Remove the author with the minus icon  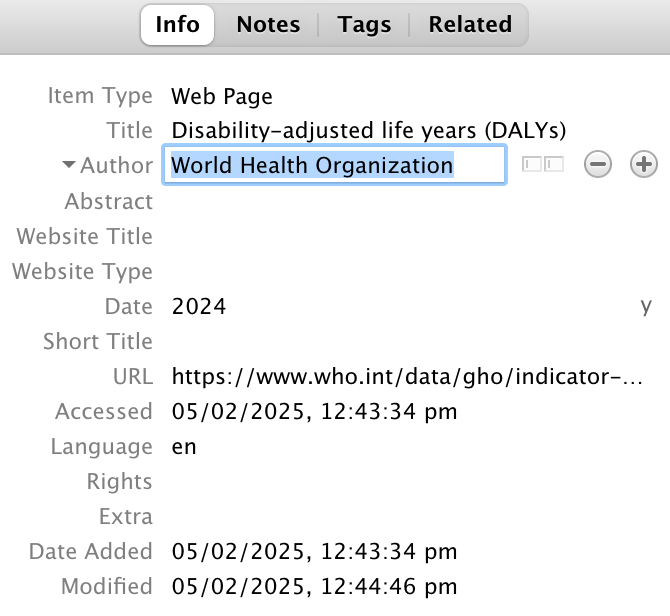tap(598, 164)
